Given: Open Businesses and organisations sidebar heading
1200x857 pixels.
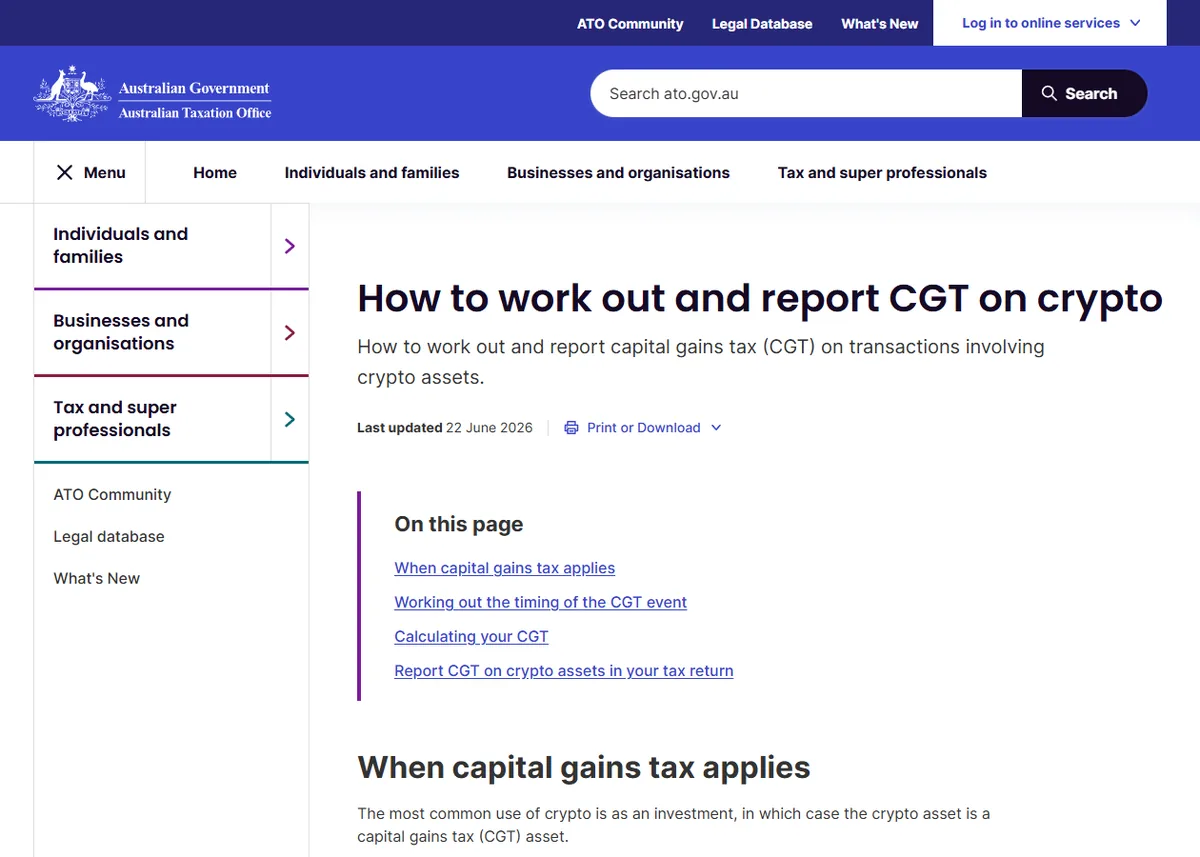Looking at the screenshot, I should (x=121, y=332).
